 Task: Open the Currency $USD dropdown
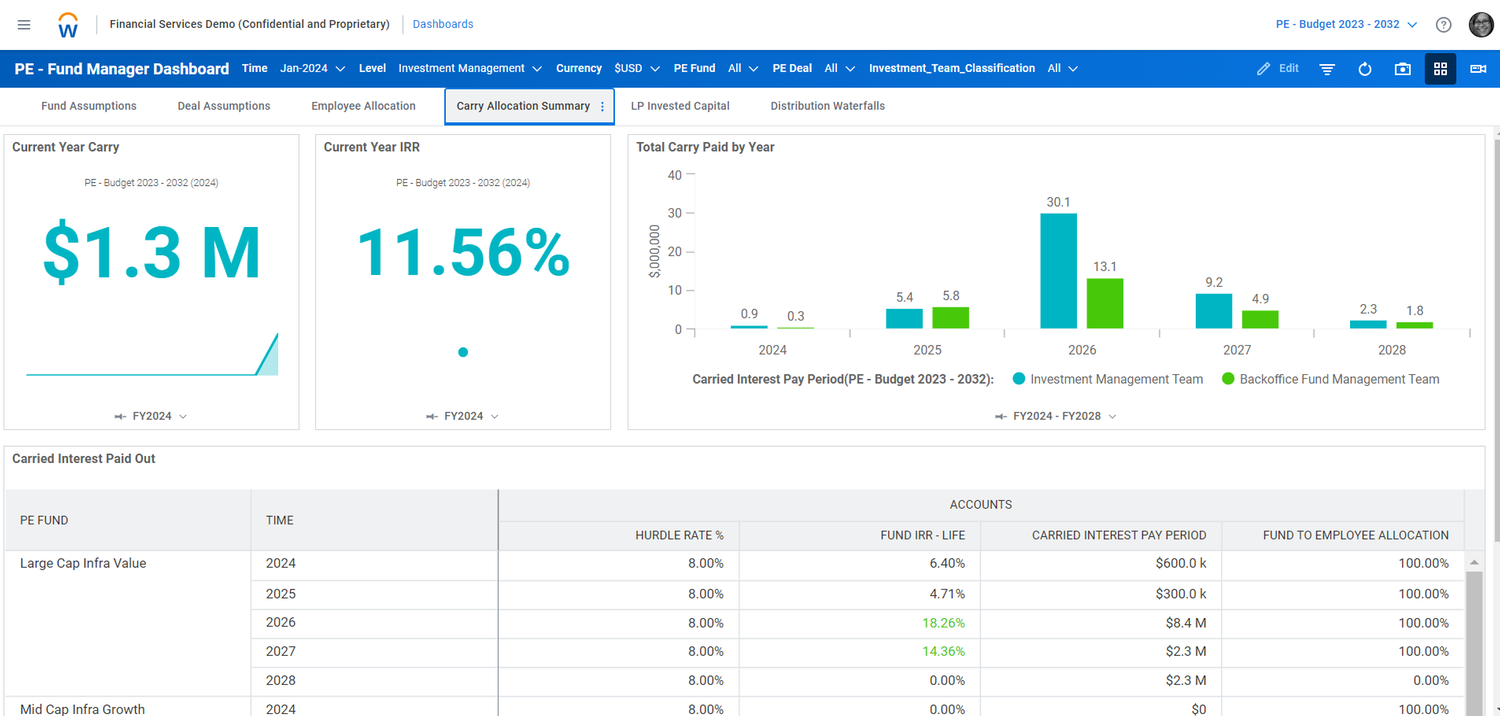tap(637, 68)
